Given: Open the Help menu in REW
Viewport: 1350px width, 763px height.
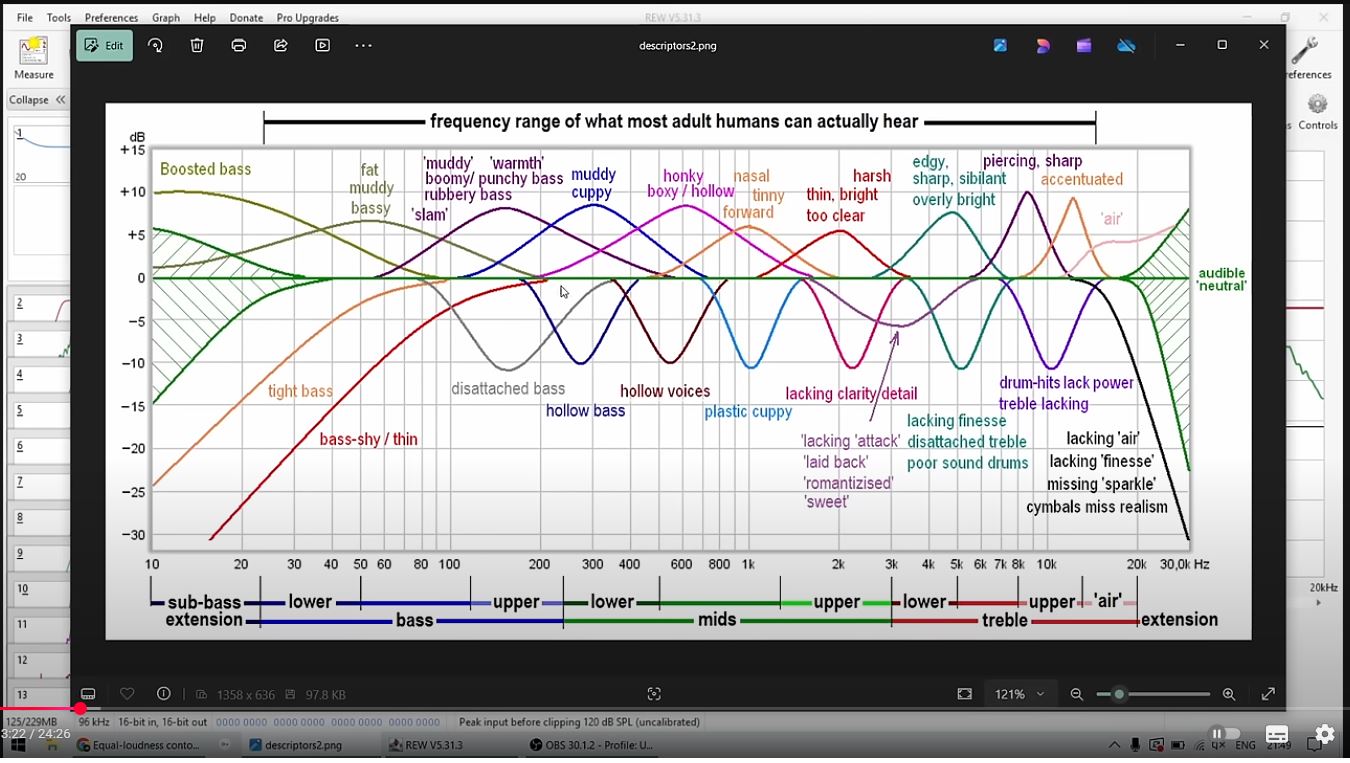Looking at the screenshot, I should point(204,17).
